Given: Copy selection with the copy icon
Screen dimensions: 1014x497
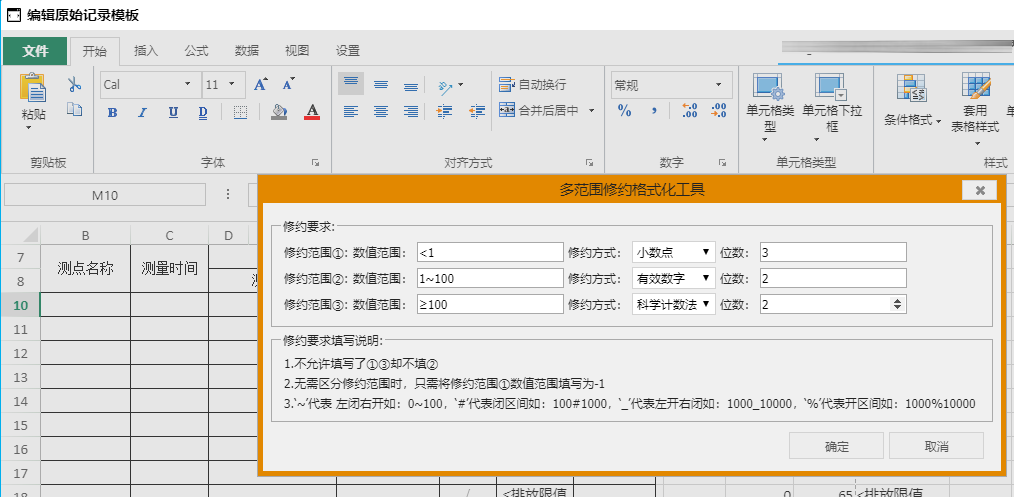Looking at the screenshot, I should [74, 109].
